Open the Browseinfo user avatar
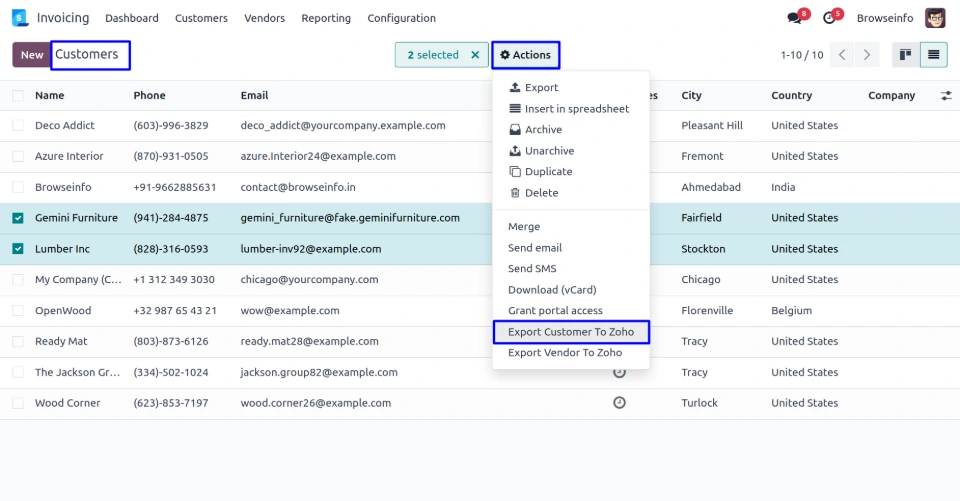960x501 pixels. (935, 18)
